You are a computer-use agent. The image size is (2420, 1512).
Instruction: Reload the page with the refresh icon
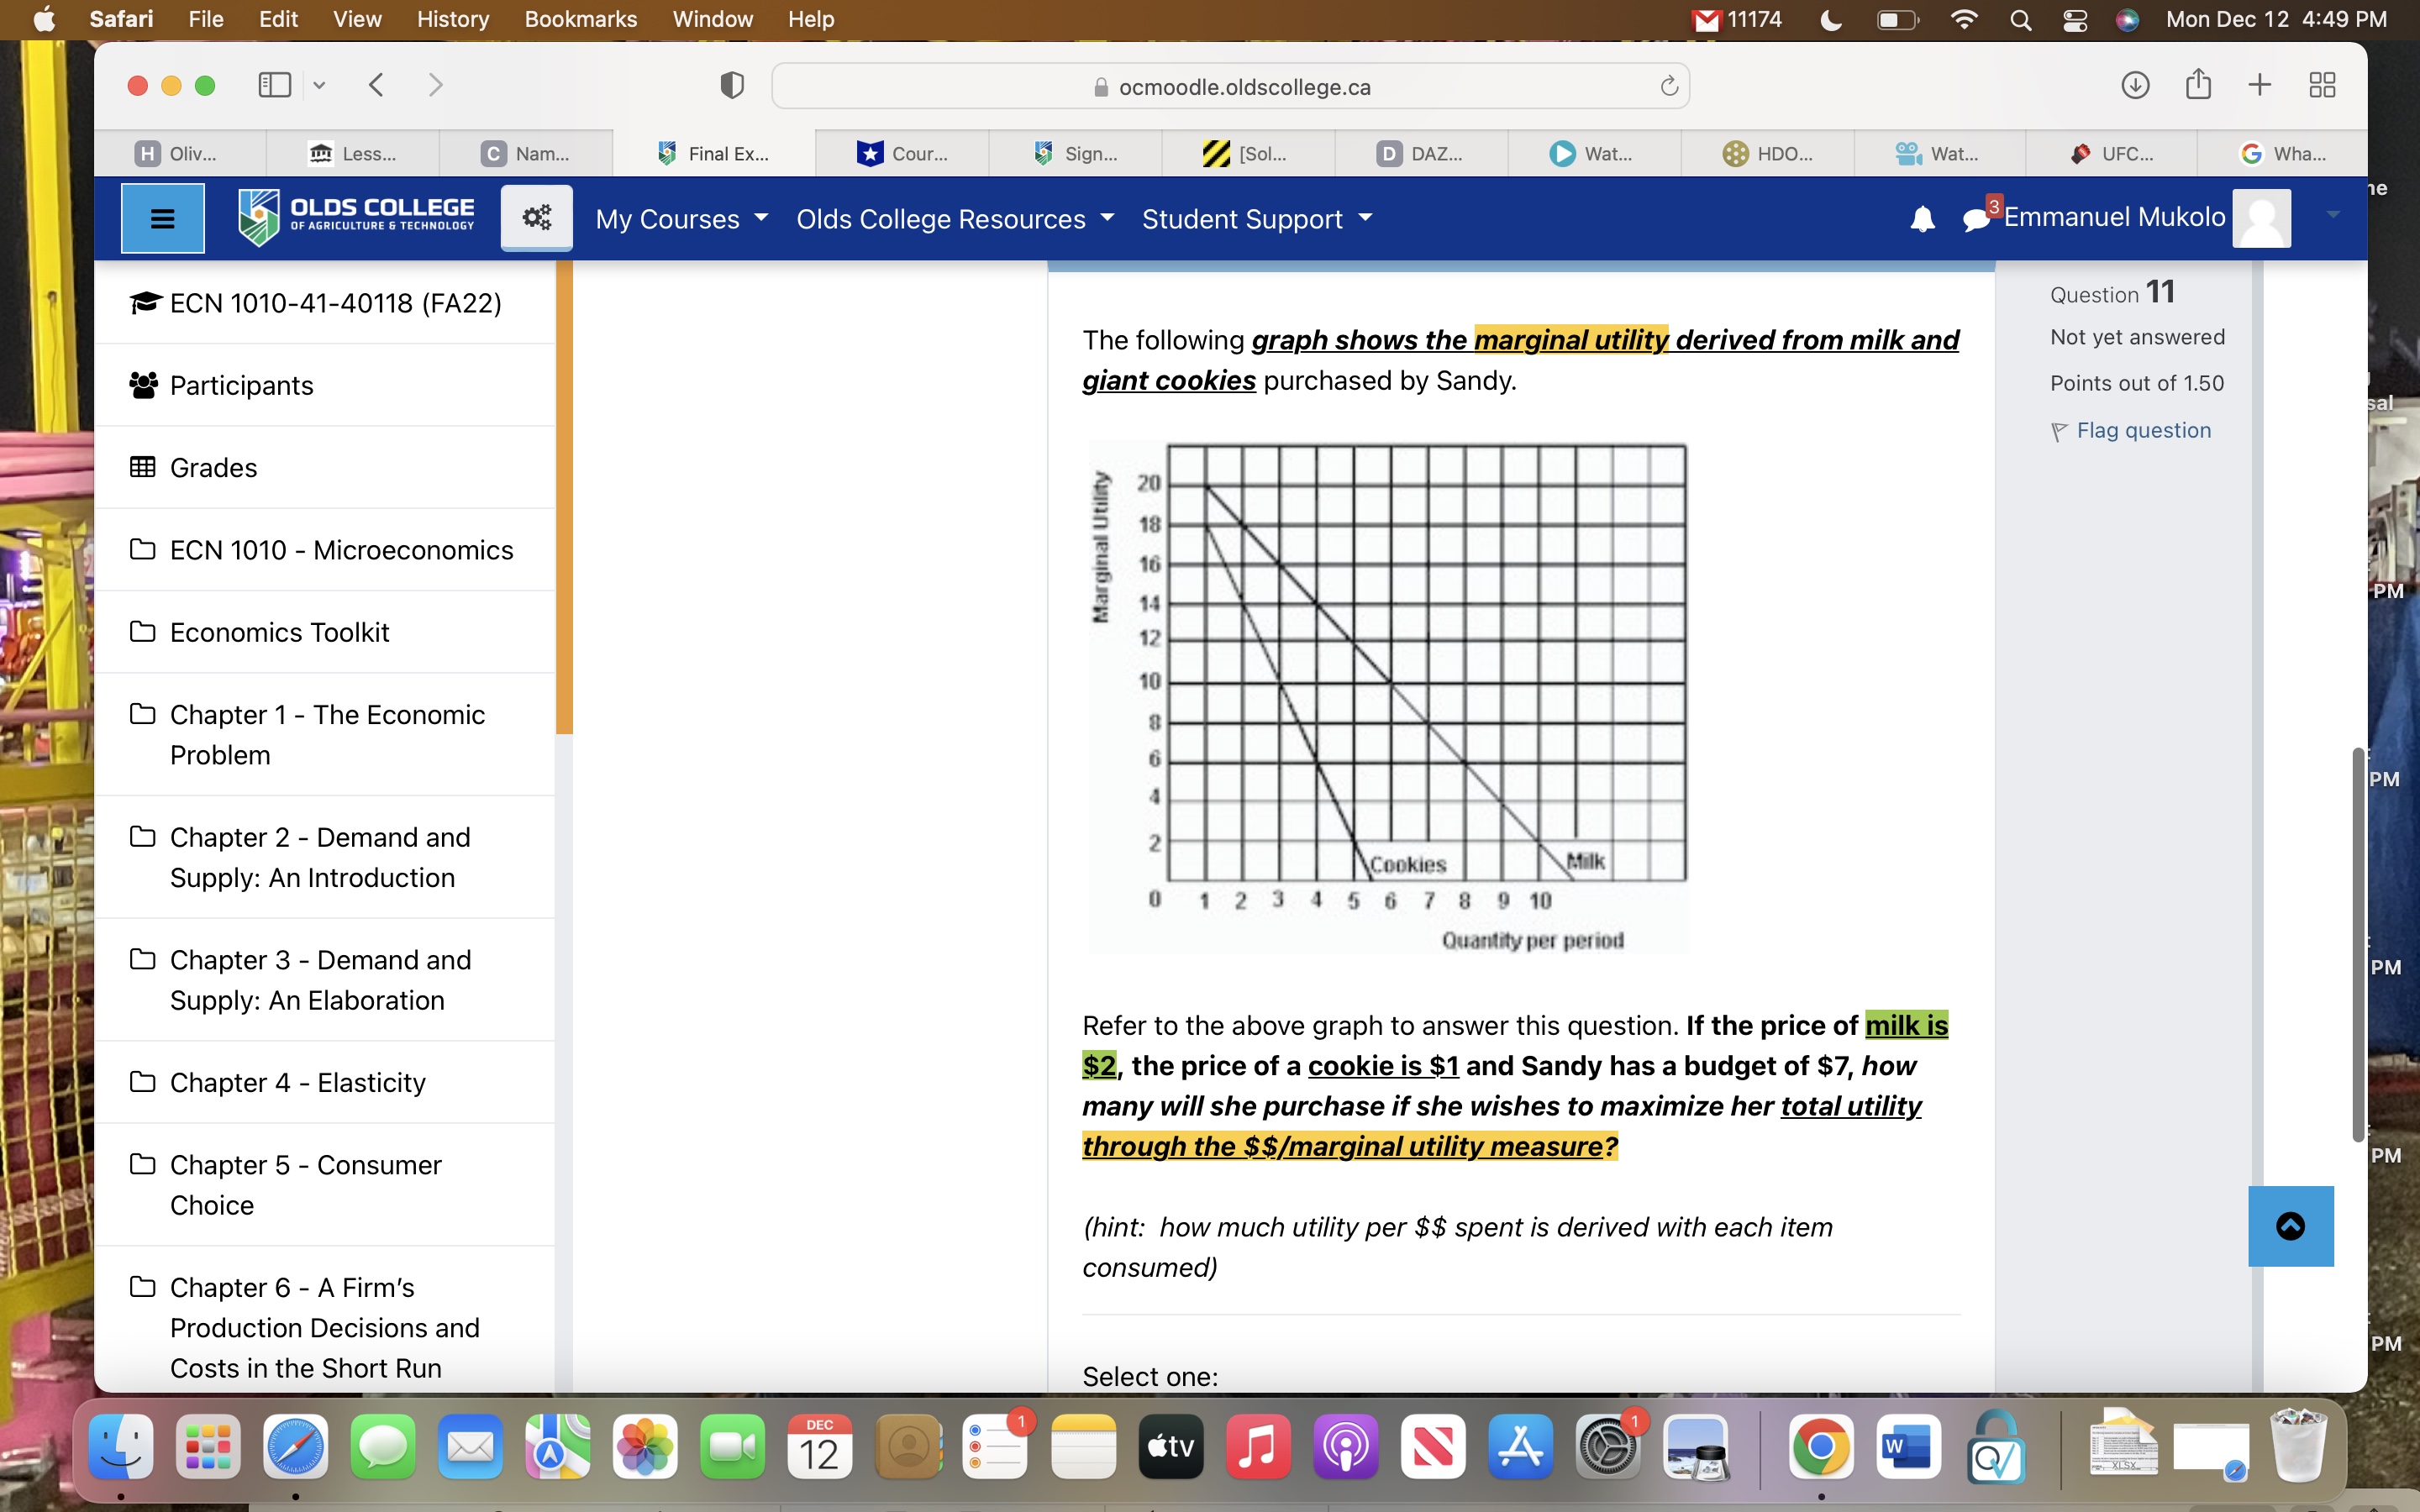1668,86
